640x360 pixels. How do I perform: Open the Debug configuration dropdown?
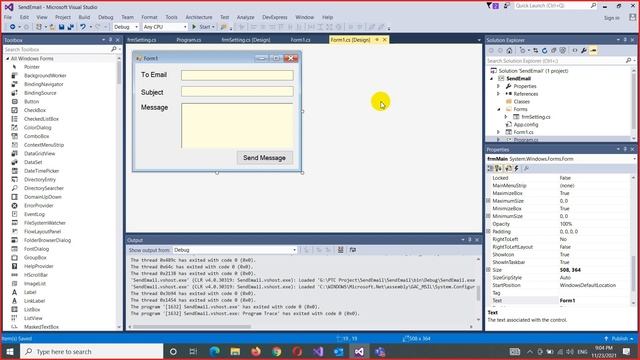point(126,27)
